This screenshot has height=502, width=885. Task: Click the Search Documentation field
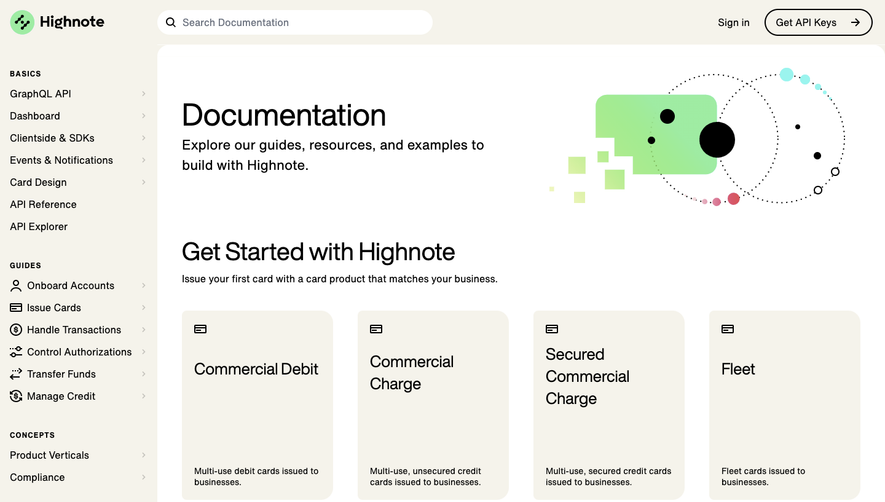[295, 23]
